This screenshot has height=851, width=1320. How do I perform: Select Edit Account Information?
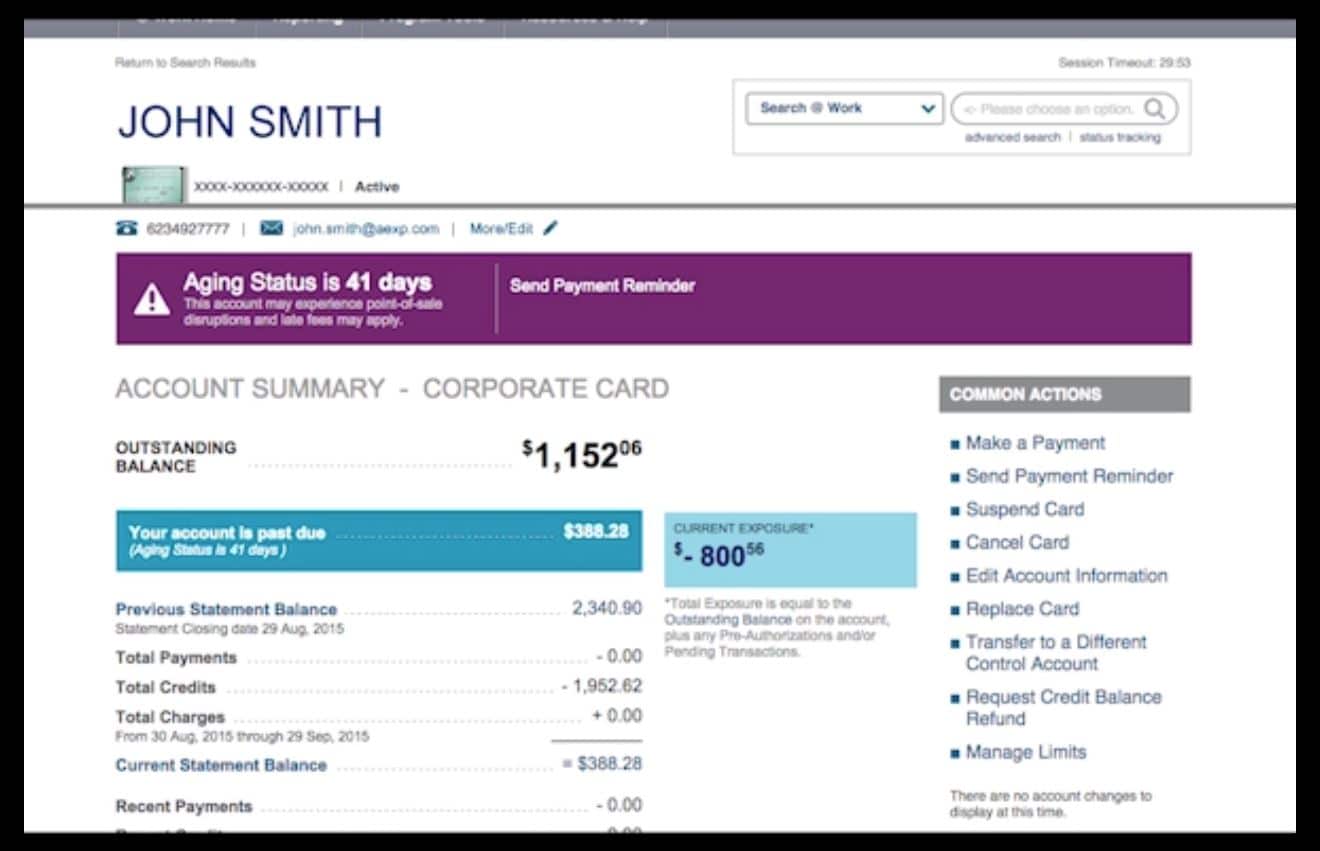click(1067, 575)
